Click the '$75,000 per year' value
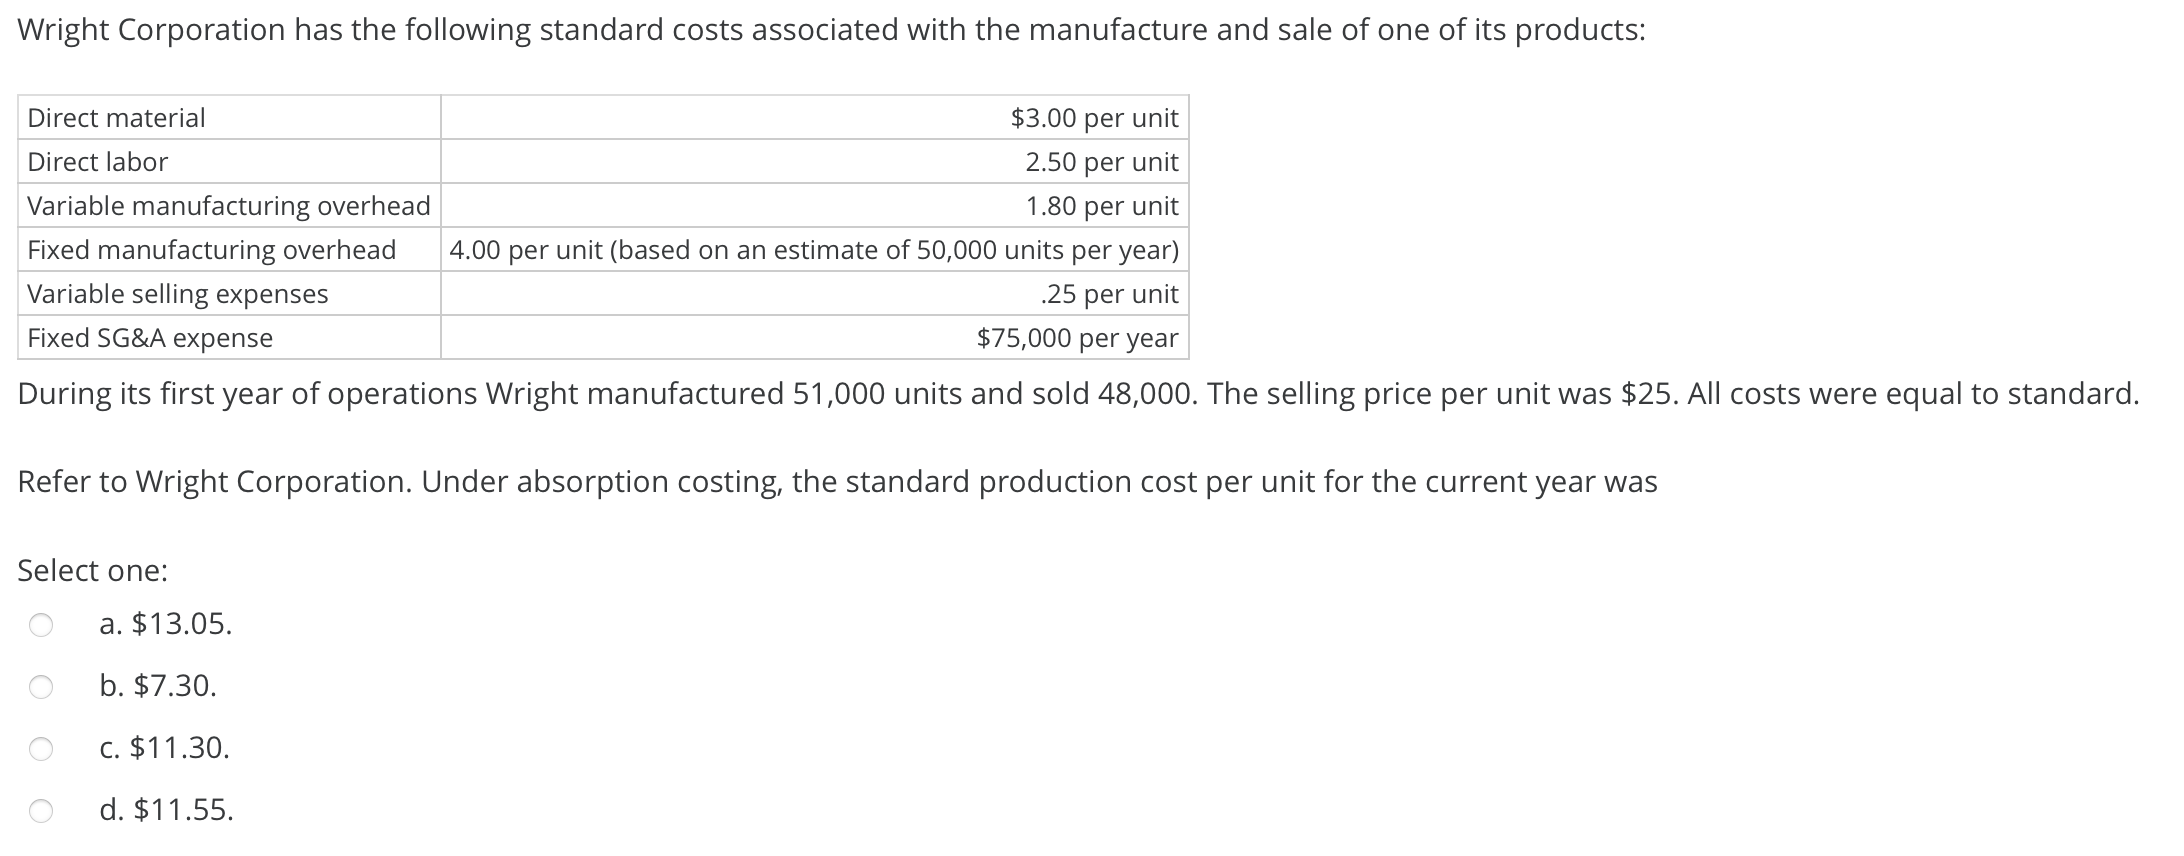Image resolution: width=2184 pixels, height=856 pixels. [1077, 338]
